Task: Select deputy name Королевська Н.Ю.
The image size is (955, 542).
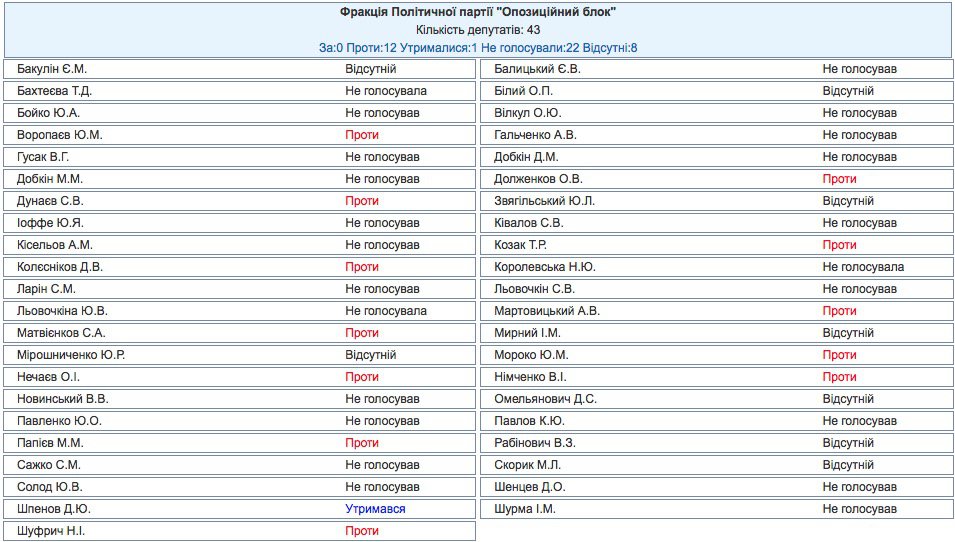Action: pos(544,267)
